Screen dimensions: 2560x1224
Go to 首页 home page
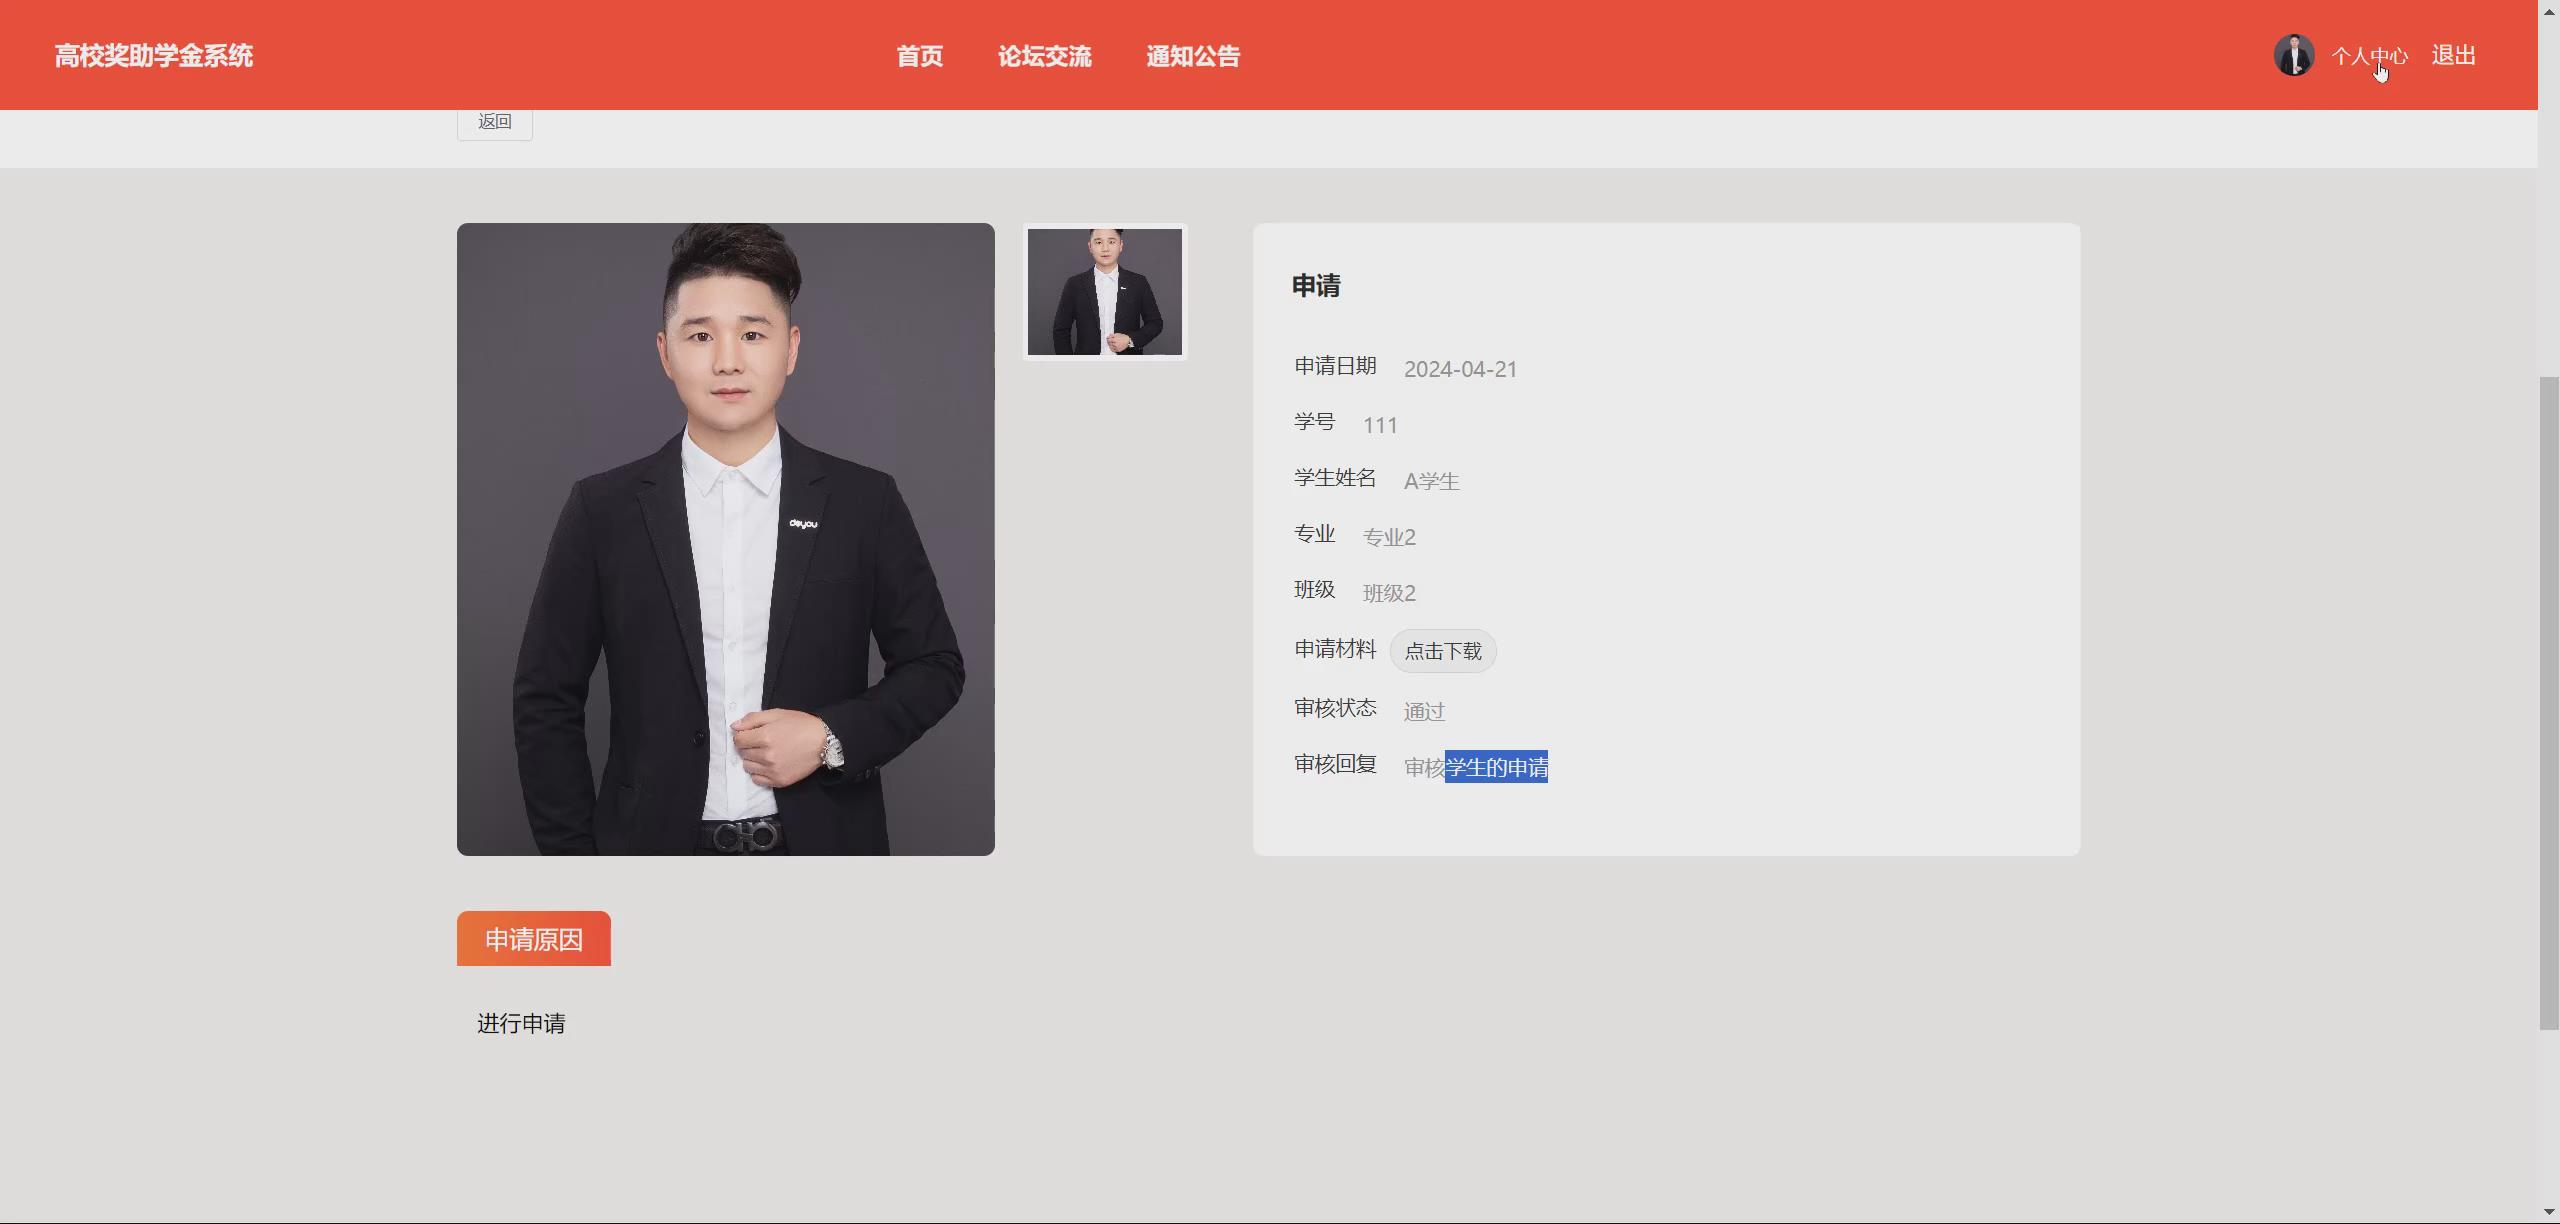919,56
